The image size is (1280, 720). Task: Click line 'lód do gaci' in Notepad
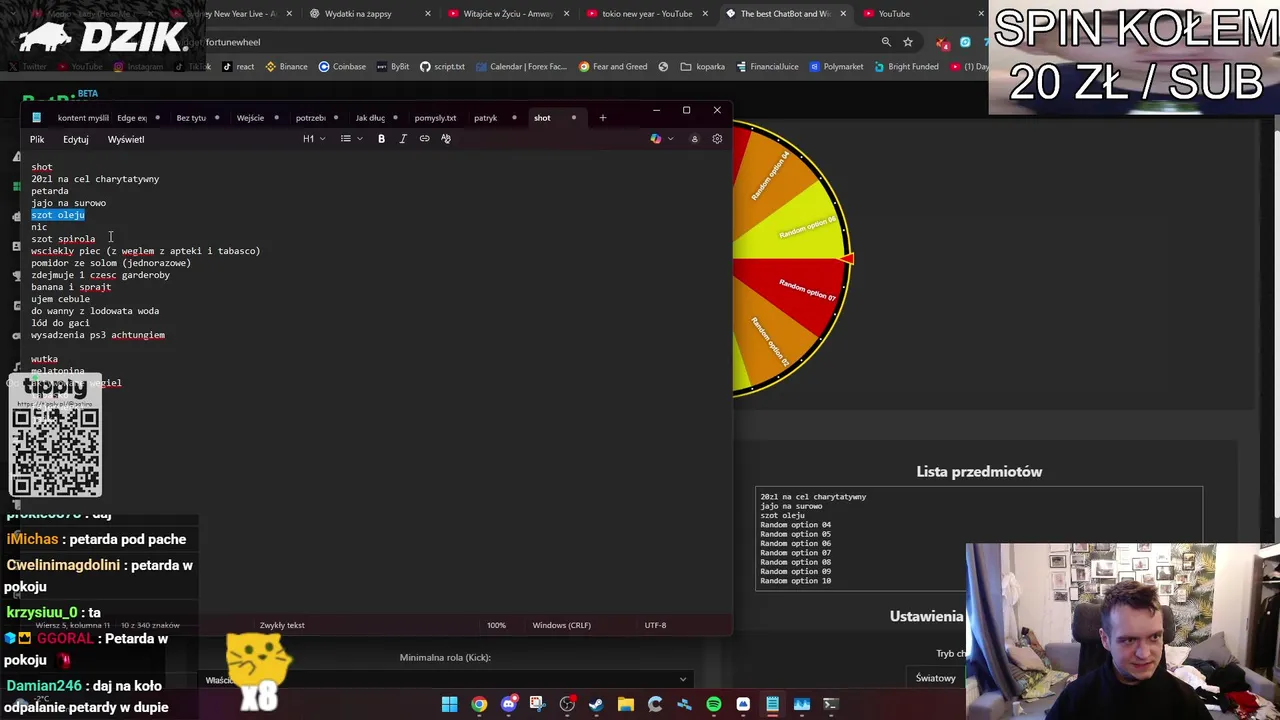pyautogui.click(x=60, y=323)
